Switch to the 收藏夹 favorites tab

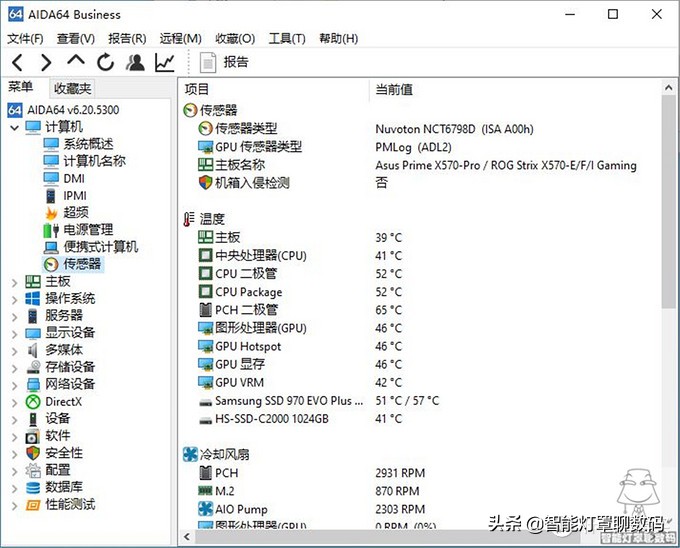(x=72, y=88)
